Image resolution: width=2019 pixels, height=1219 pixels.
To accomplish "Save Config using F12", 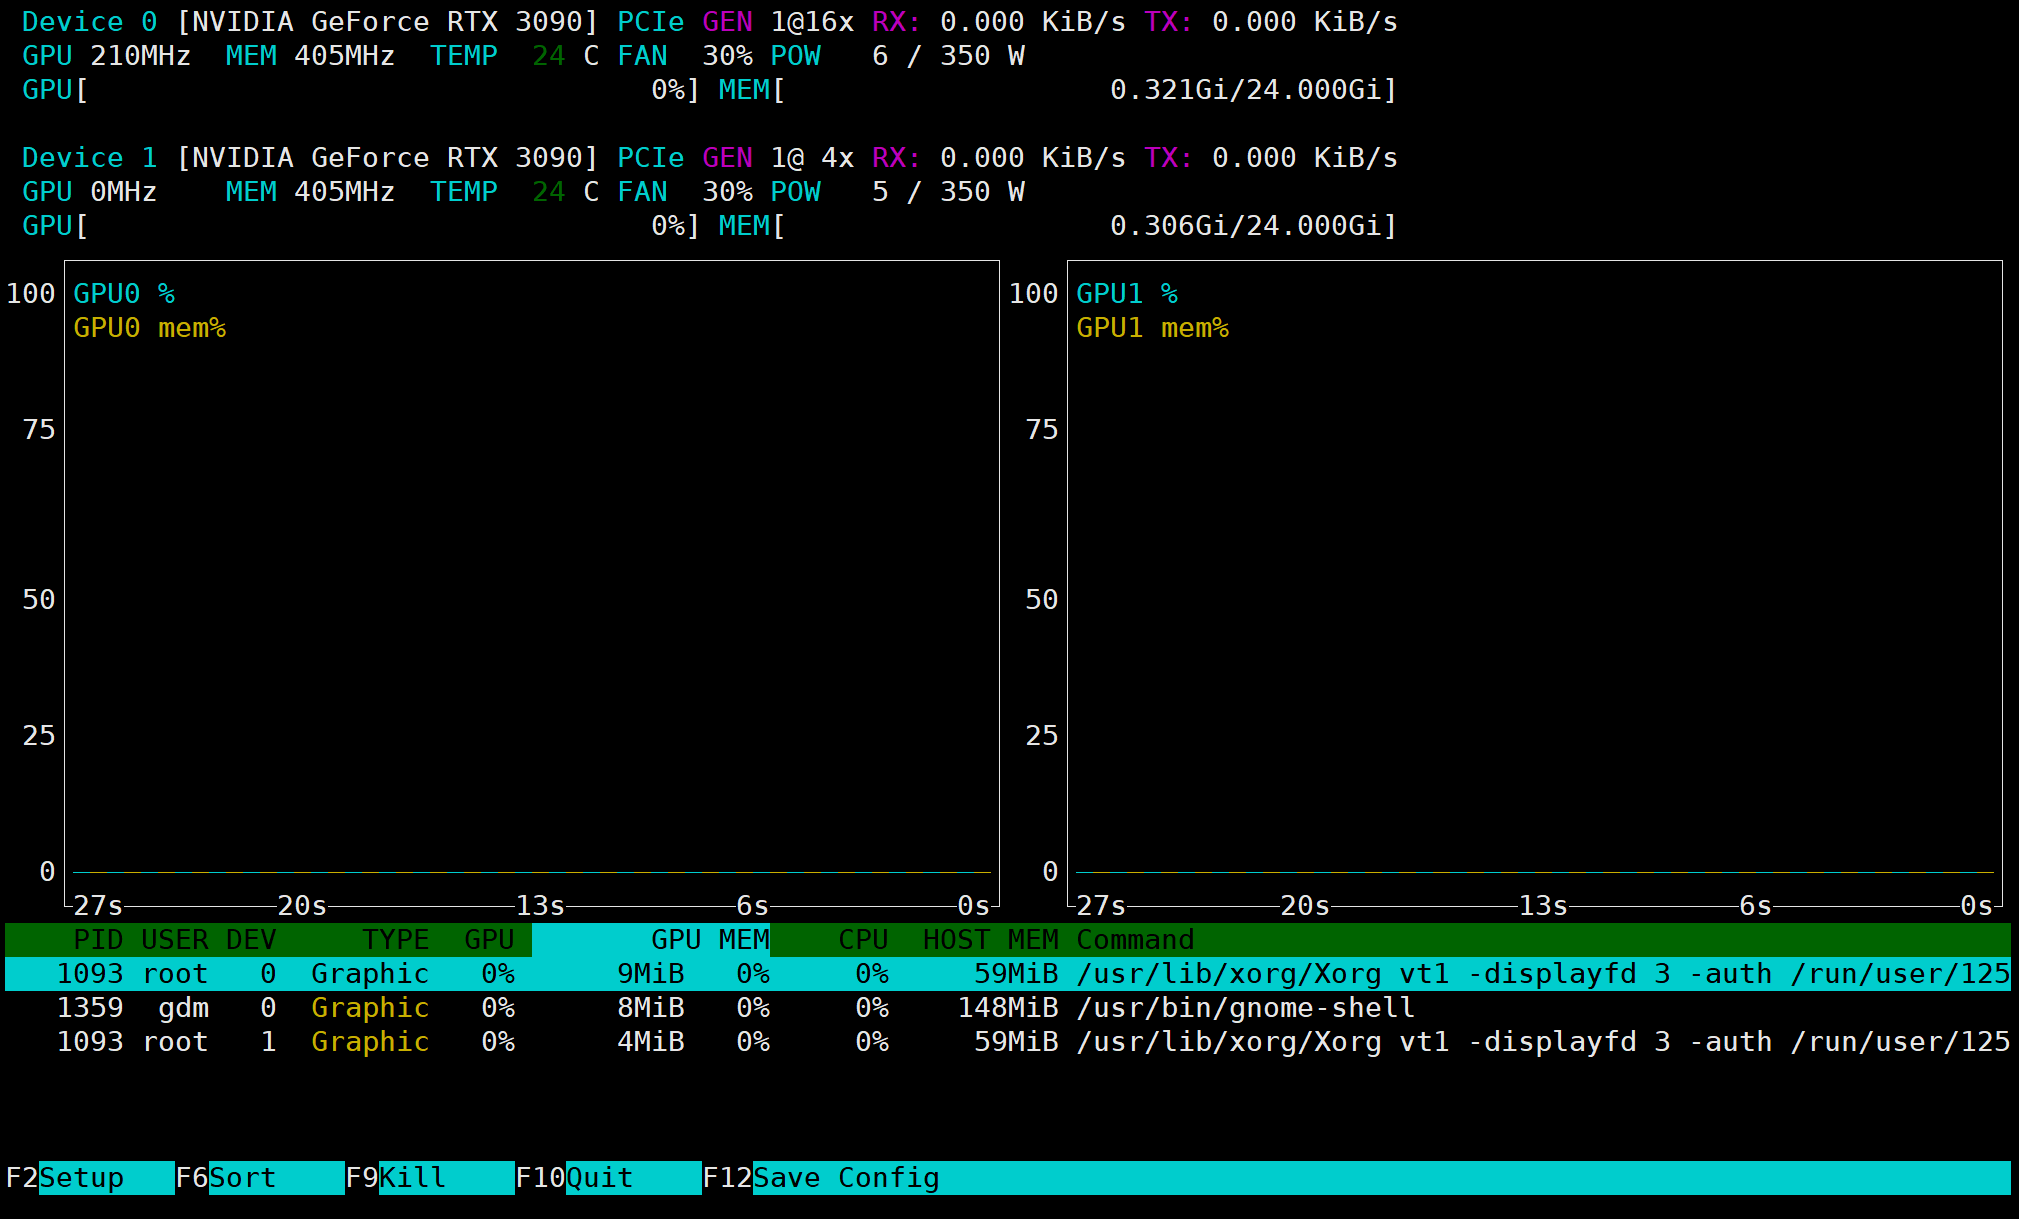I will coord(845,1178).
